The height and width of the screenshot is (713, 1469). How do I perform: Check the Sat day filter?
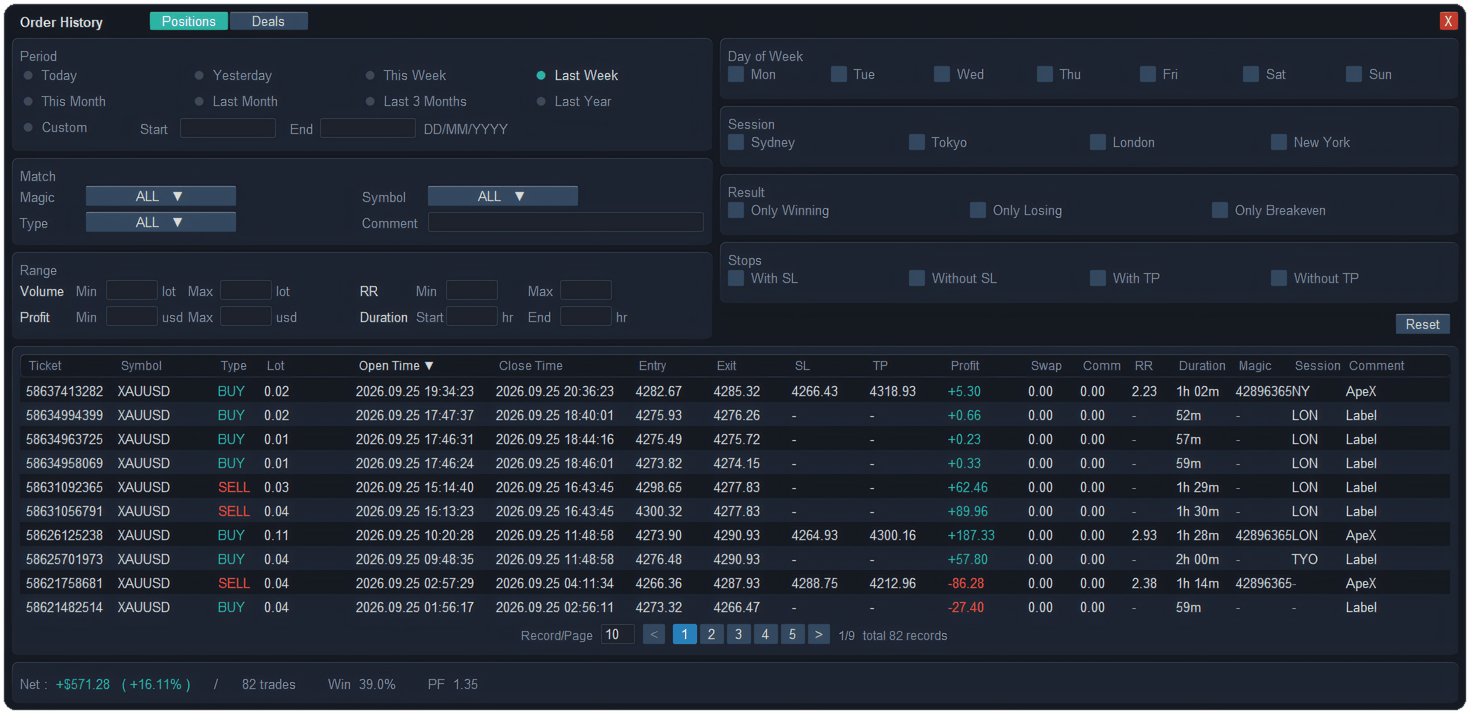coord(1251,74)
